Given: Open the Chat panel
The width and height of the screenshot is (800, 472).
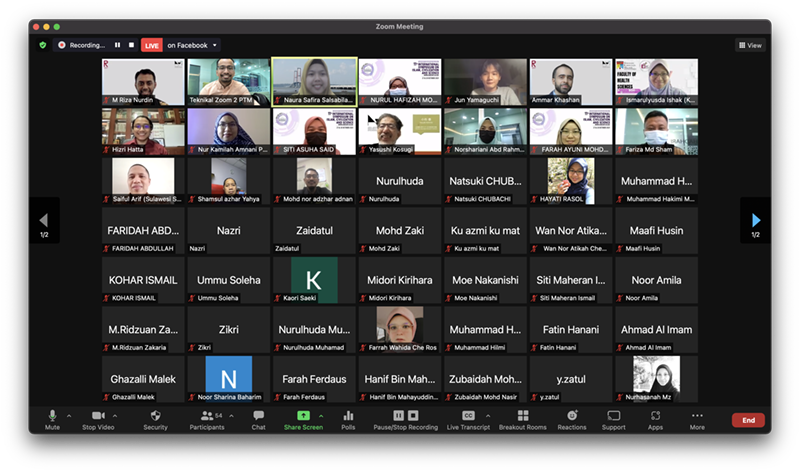Looking at the screenshot, I should click(x=258, y=418).
